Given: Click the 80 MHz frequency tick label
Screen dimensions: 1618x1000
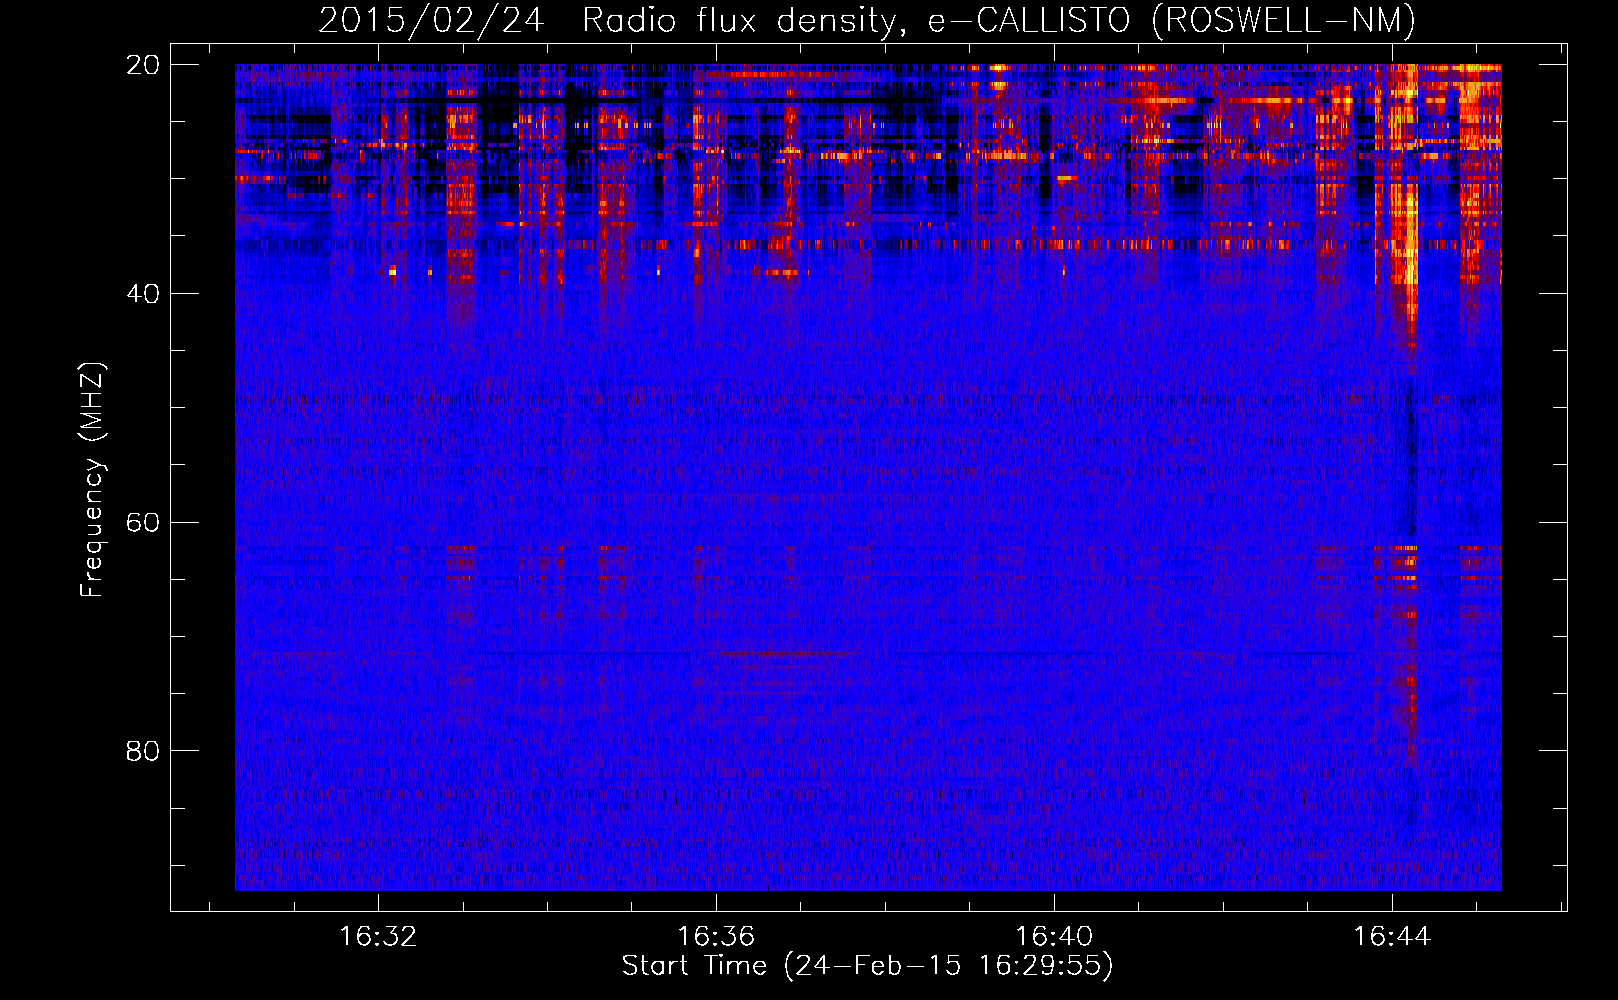Looking at the screenshot, I should tap(142, 750).
